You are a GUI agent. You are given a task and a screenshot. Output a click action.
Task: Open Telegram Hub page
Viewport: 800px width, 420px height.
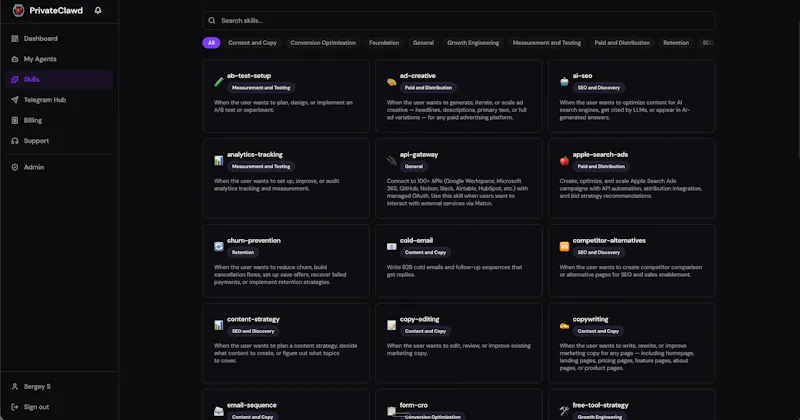coord(59,100)
